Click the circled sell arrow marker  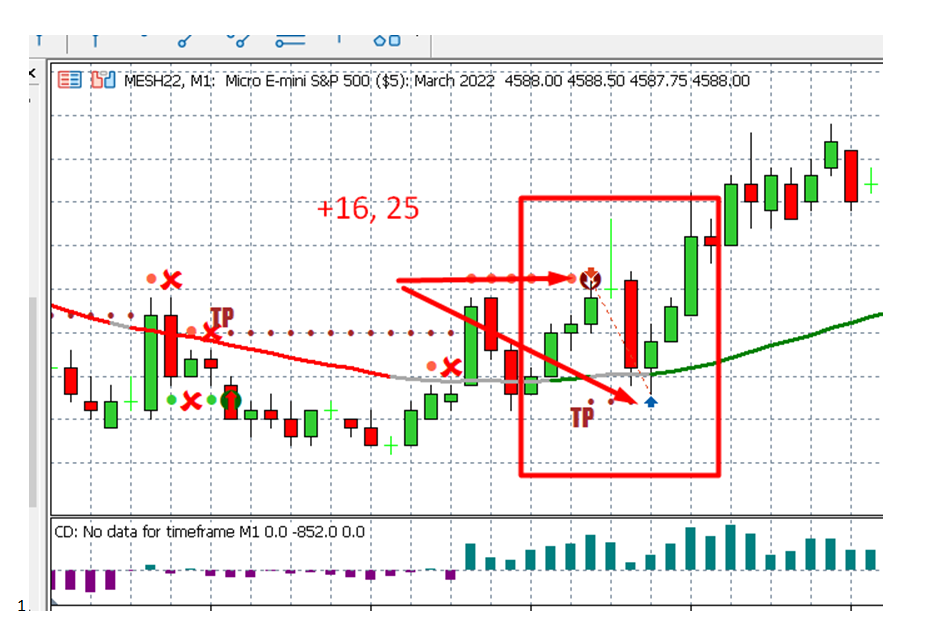(x=590, y=278)
